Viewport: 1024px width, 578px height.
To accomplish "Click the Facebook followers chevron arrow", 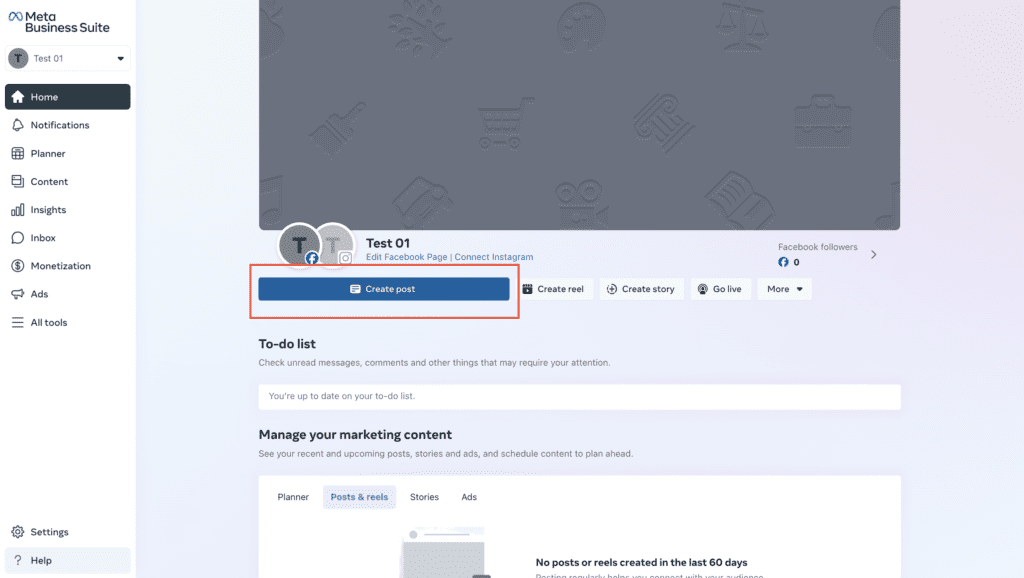I will click(x=874, y=255).
